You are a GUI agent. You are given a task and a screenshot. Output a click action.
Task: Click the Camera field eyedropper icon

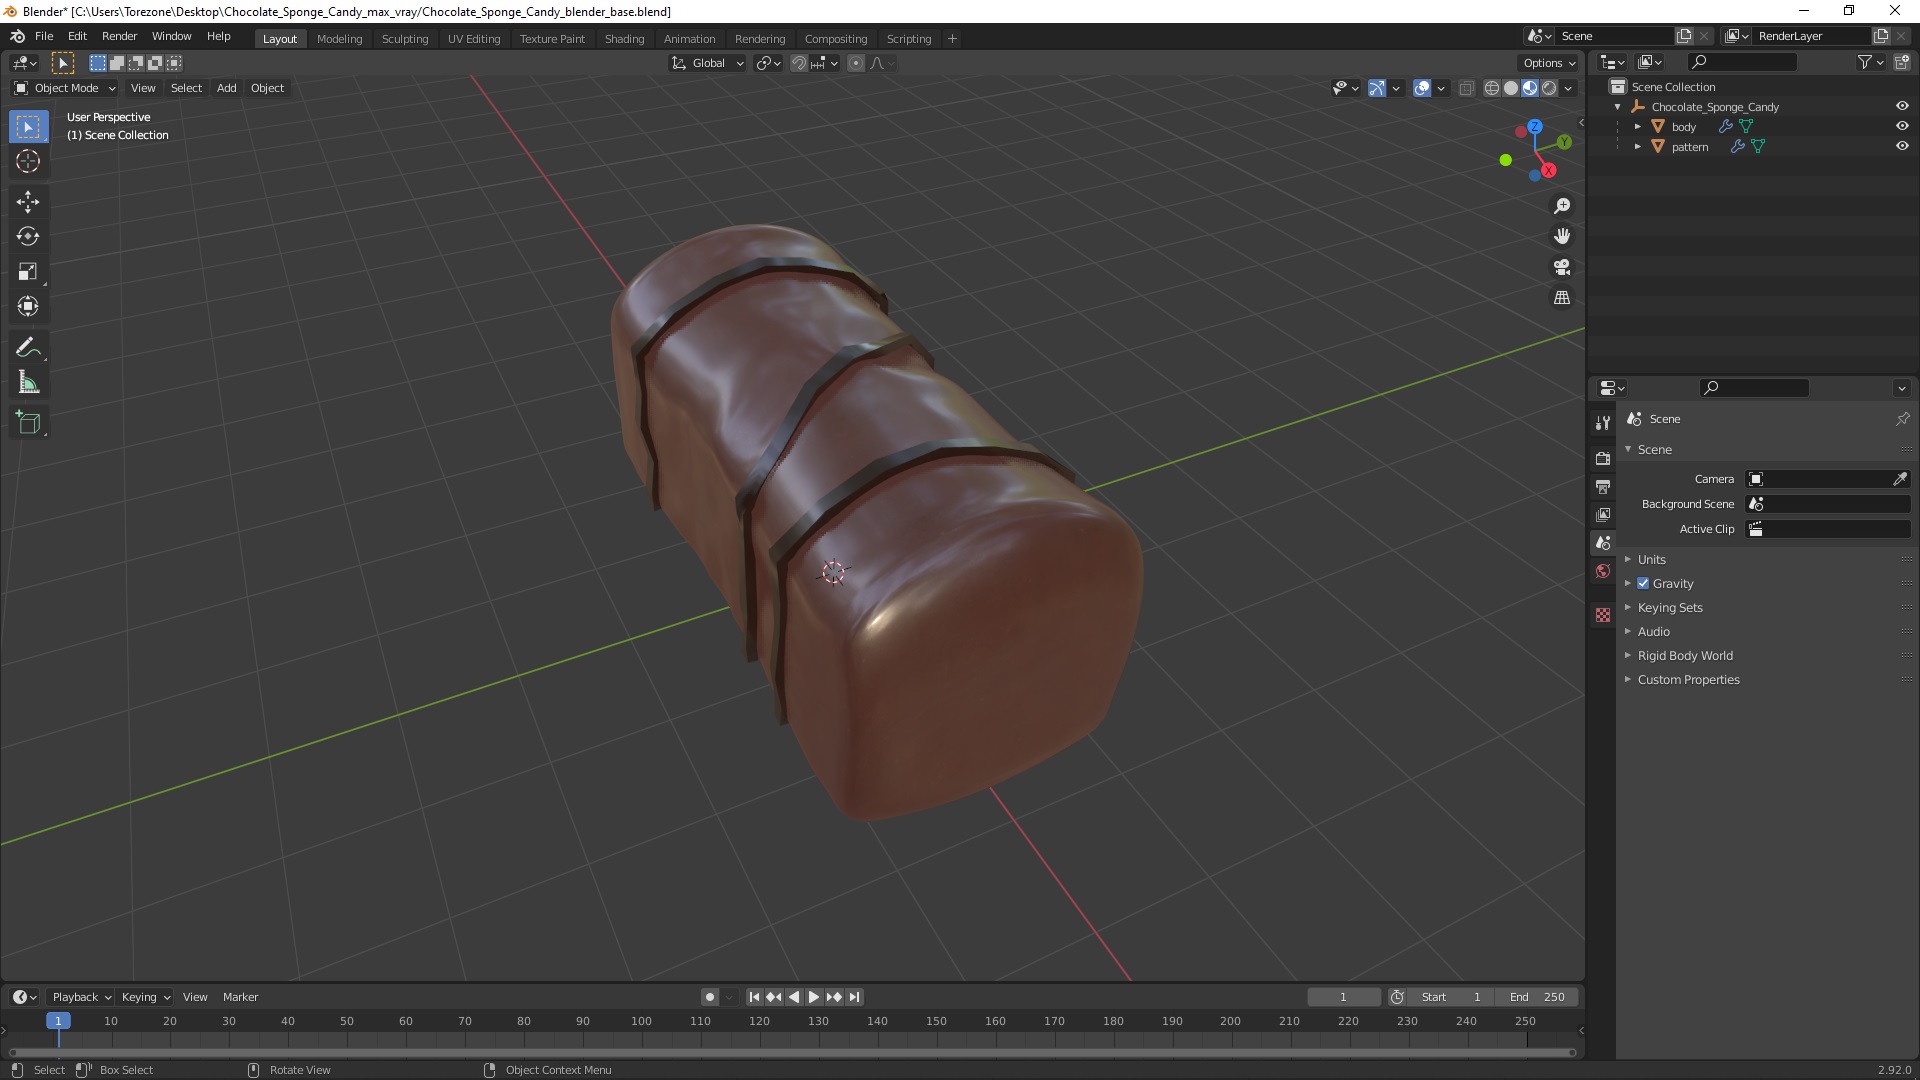[1900, 479]
